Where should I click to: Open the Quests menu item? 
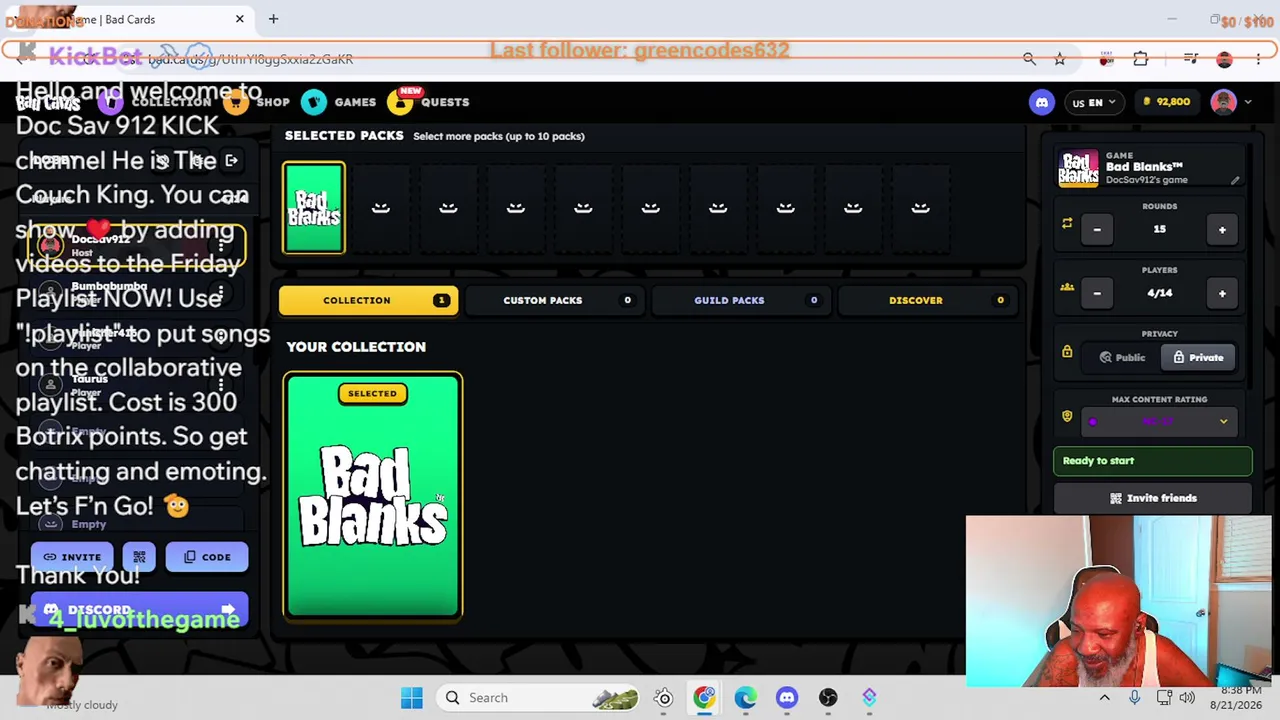pos(445,102)
